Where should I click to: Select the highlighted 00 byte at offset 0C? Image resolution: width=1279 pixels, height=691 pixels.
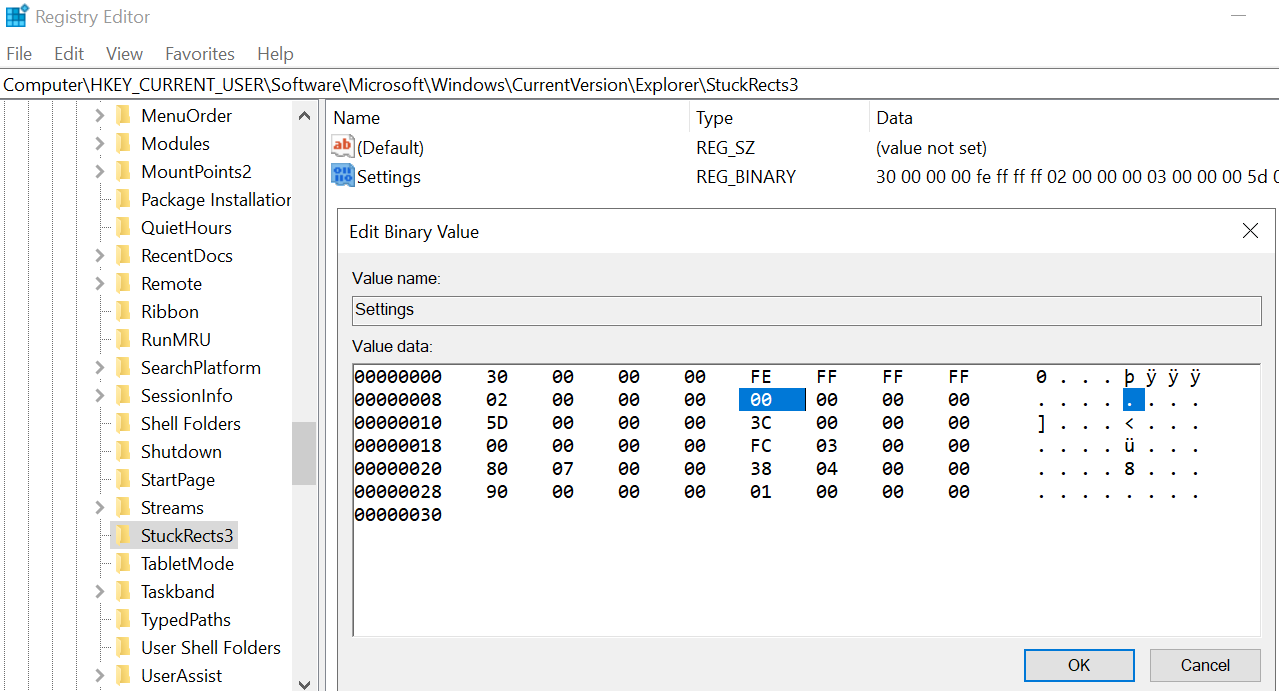tap(772, 400)
